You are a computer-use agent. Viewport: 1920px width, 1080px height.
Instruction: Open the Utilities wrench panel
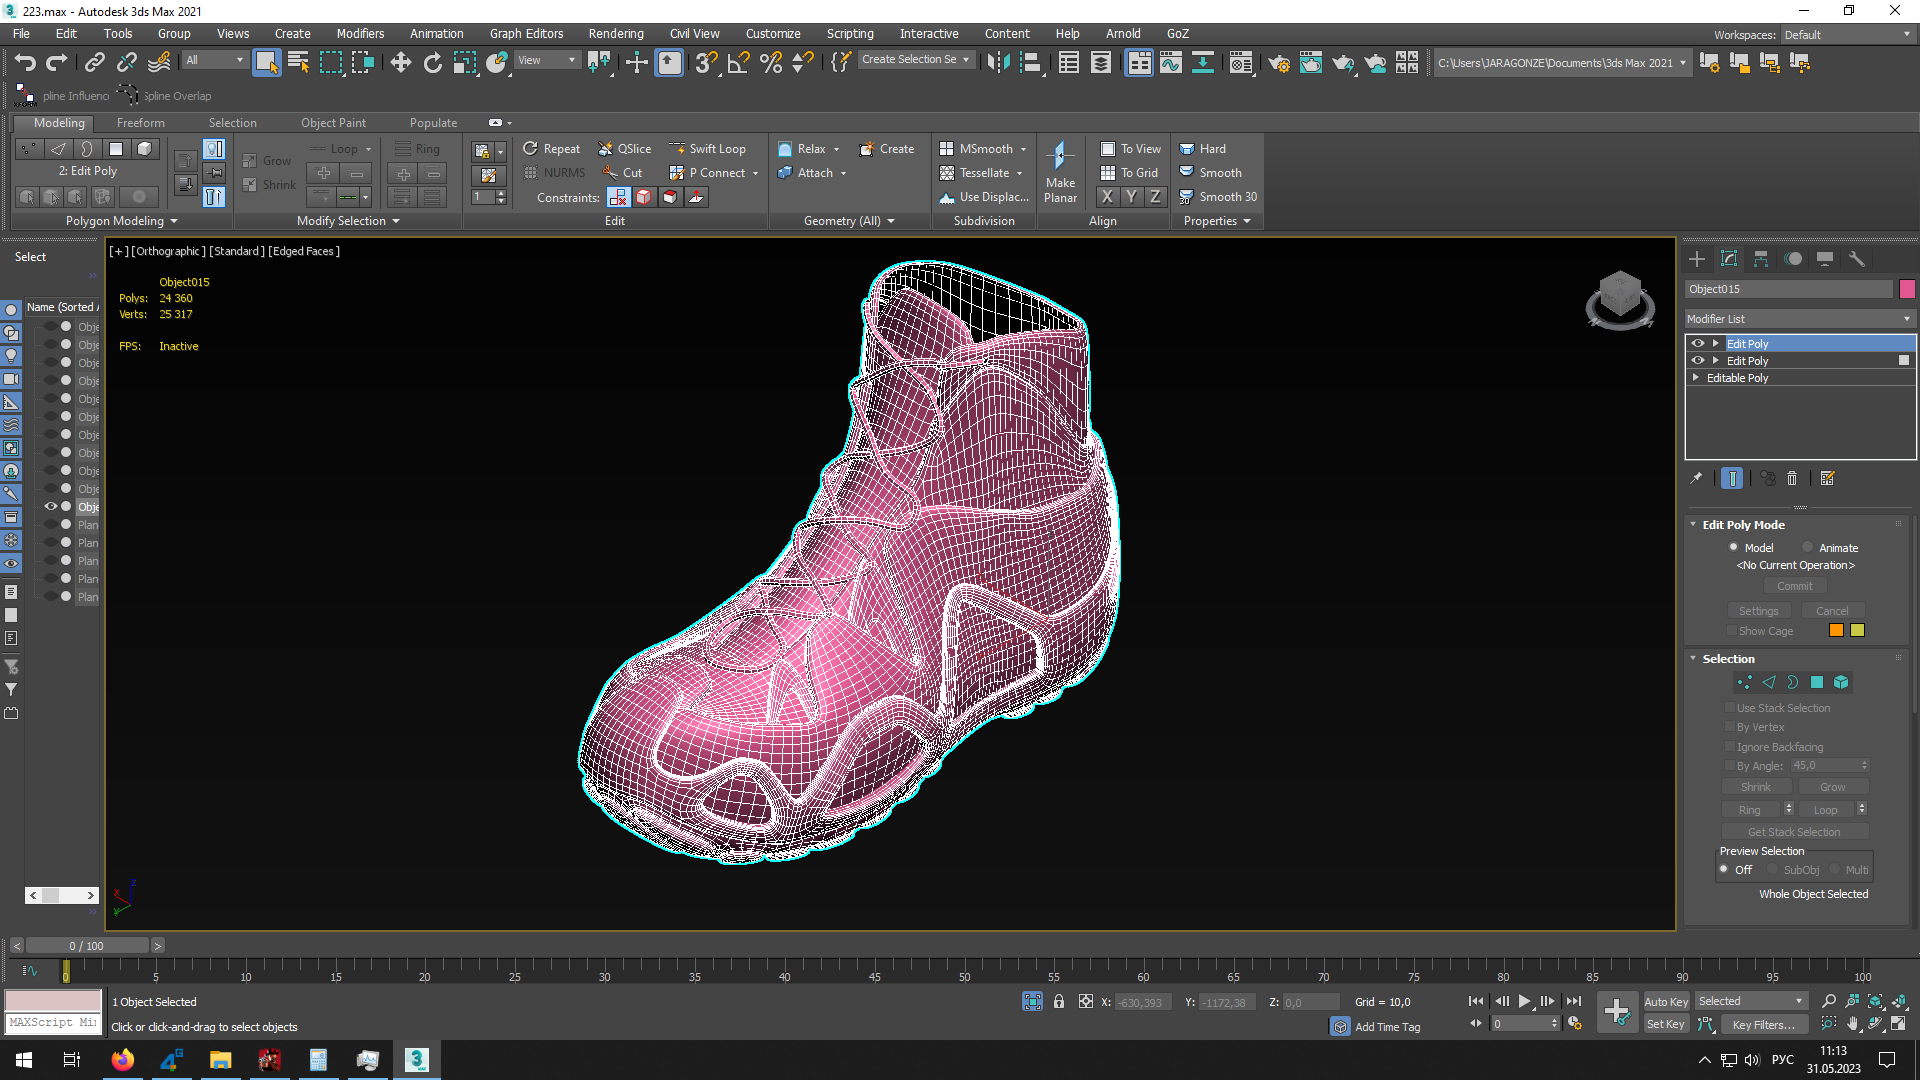(1857, 259)
